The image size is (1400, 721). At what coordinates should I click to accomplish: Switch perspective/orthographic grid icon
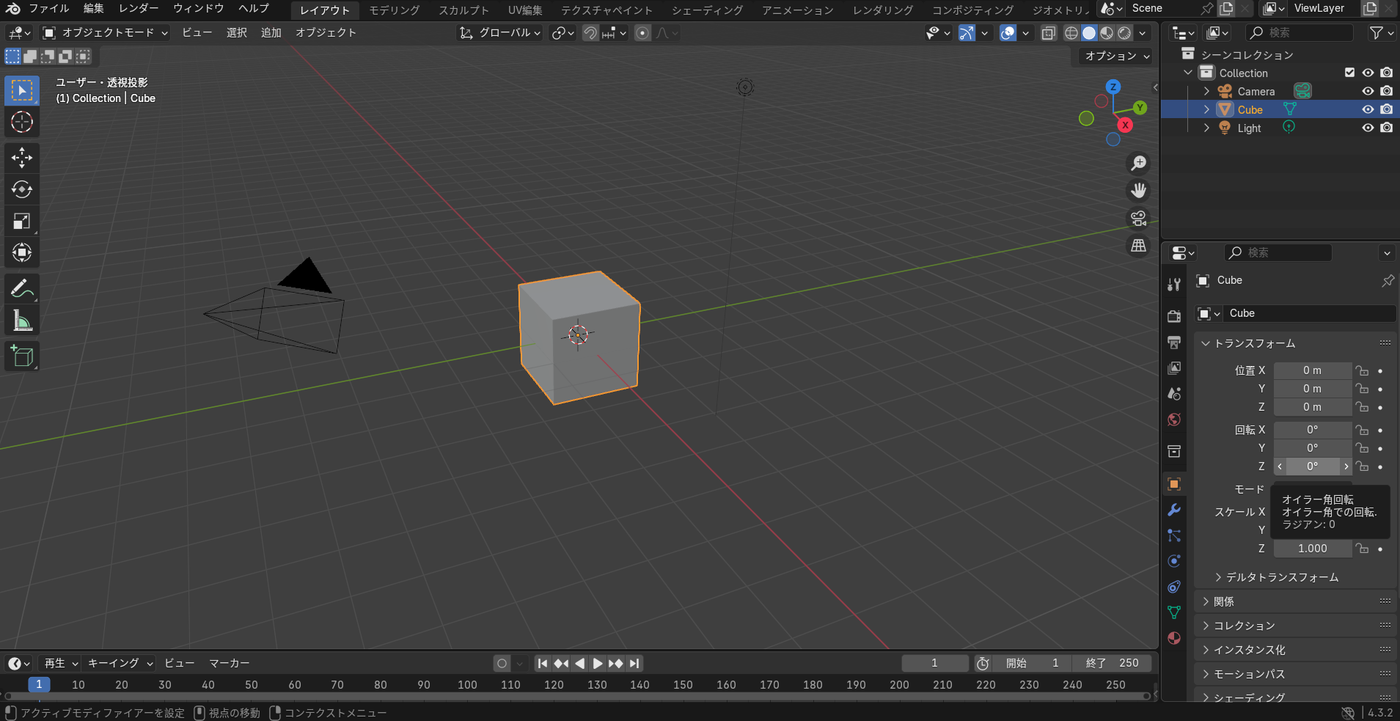(x=1138, y=245)
